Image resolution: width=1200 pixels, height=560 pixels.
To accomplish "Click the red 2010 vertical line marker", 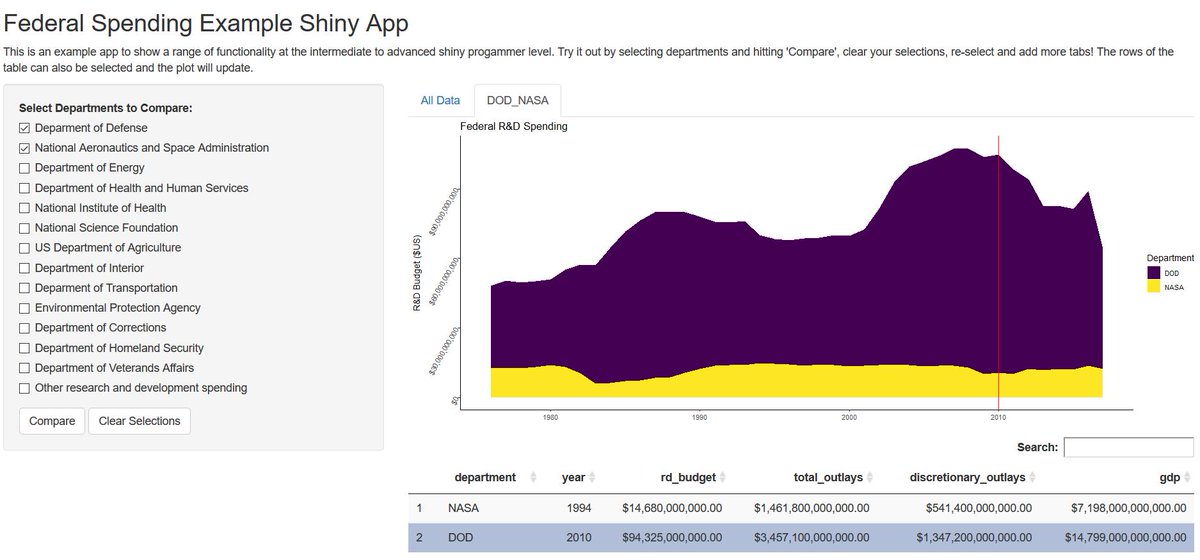I will pyautogui.click(x=998, y=272).
